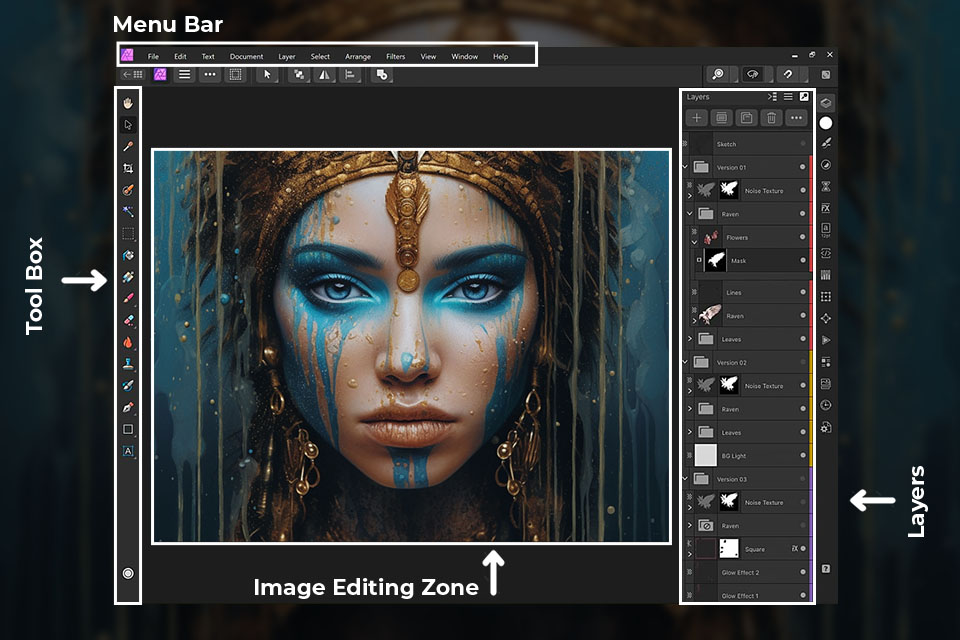
Task: Hide the Version 01 group
Action: 803,167
